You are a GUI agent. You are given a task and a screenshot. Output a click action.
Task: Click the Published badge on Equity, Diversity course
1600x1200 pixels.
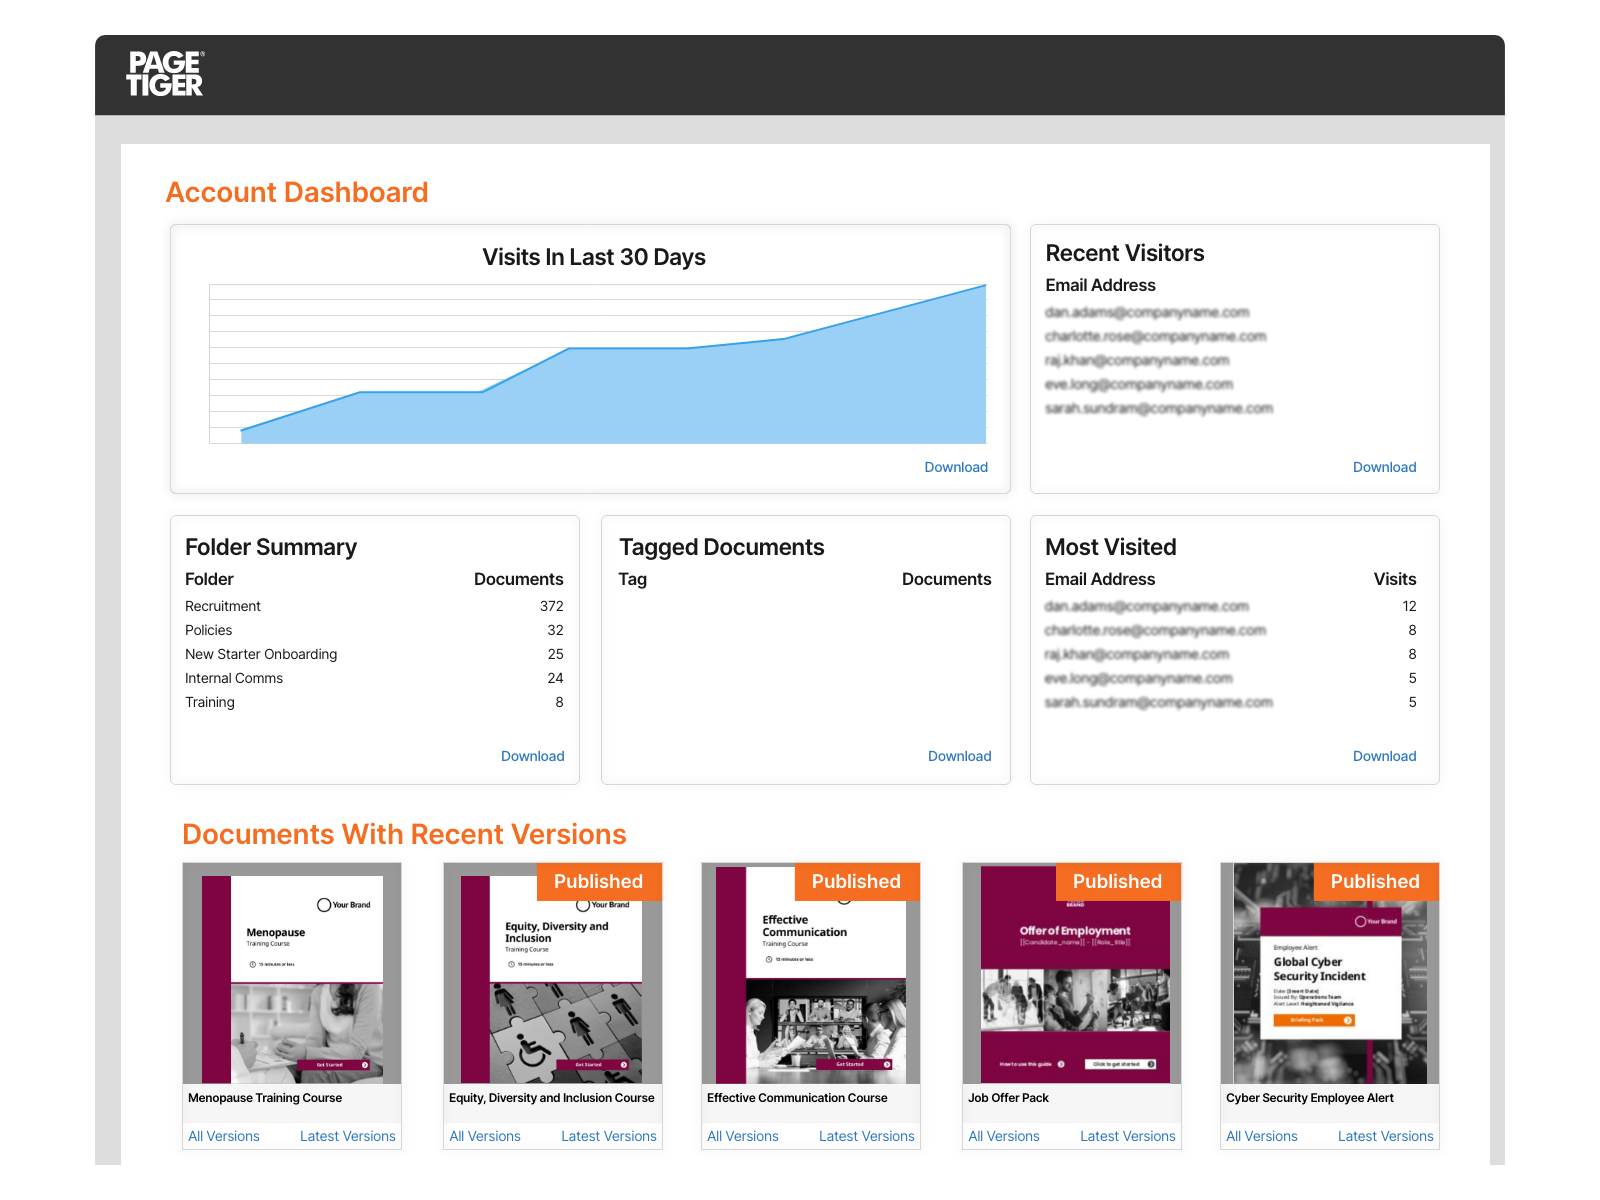click(x=599, y=881)
